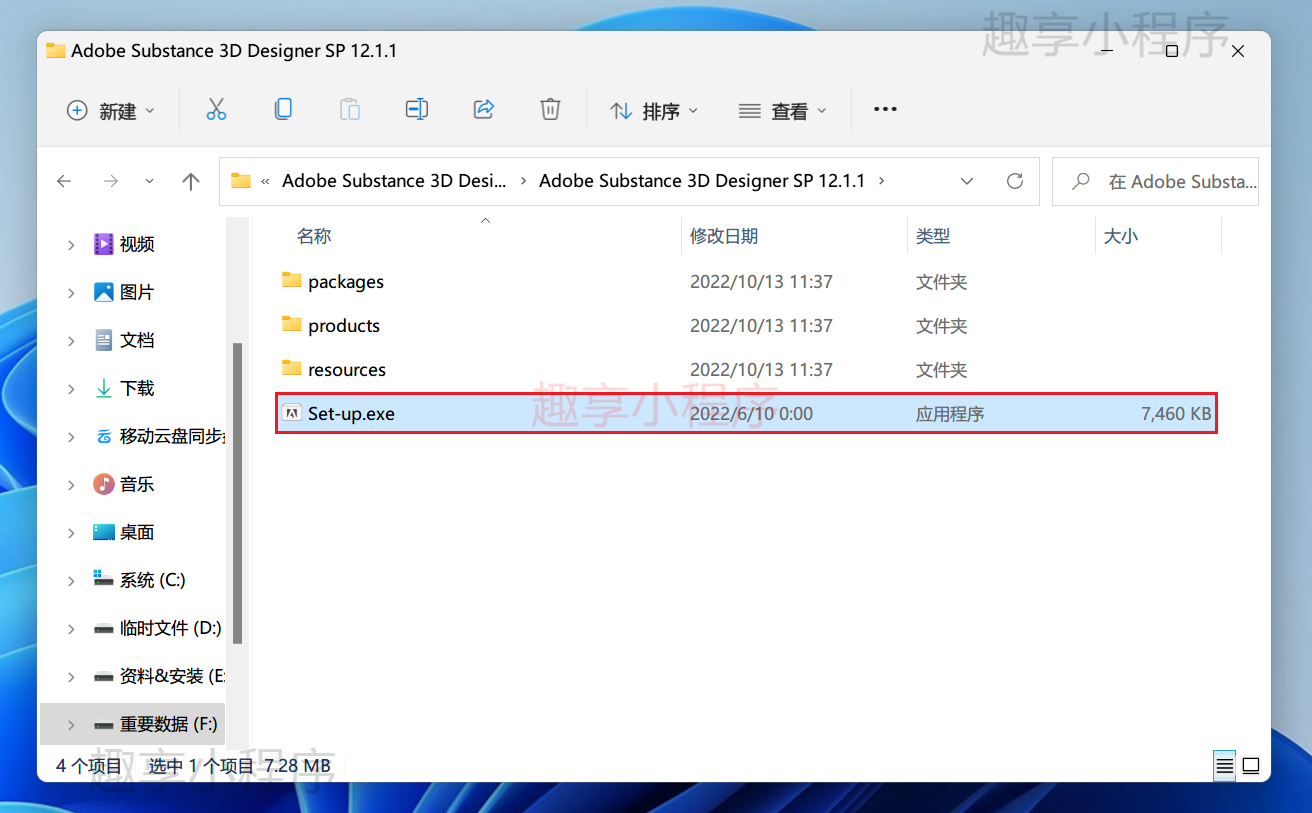Select 下载 in navigation pane
The height and width of the screenshot is (813, 1312).
pyautogui.click(x=137, y=388)
